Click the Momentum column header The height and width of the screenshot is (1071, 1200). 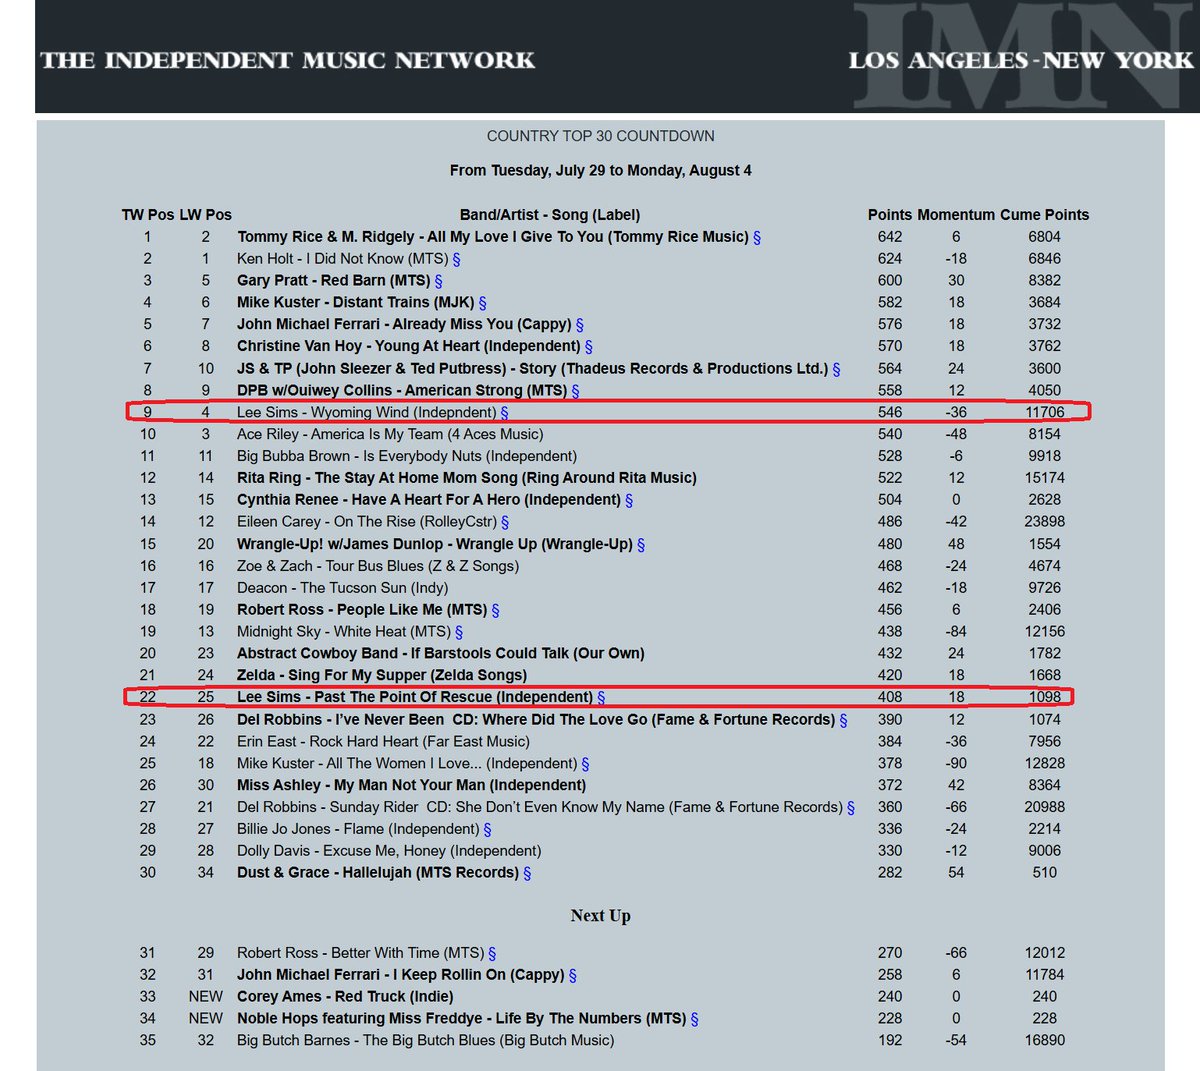click(x=956, y=215)
